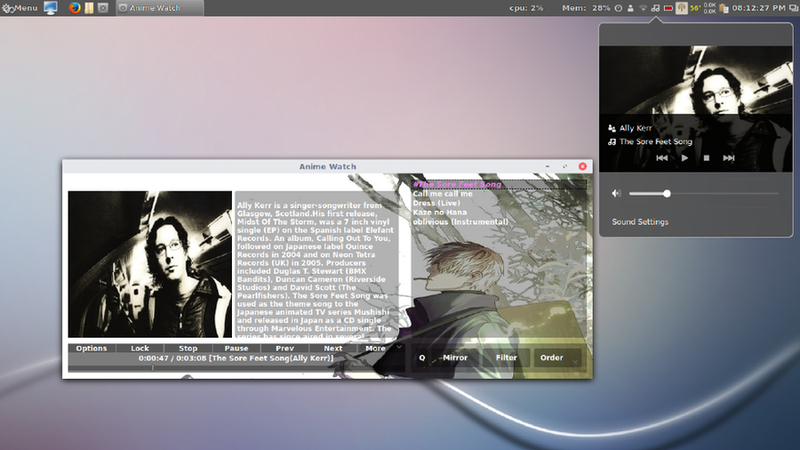Click the window list icon beside the clock

pos(793,8)
